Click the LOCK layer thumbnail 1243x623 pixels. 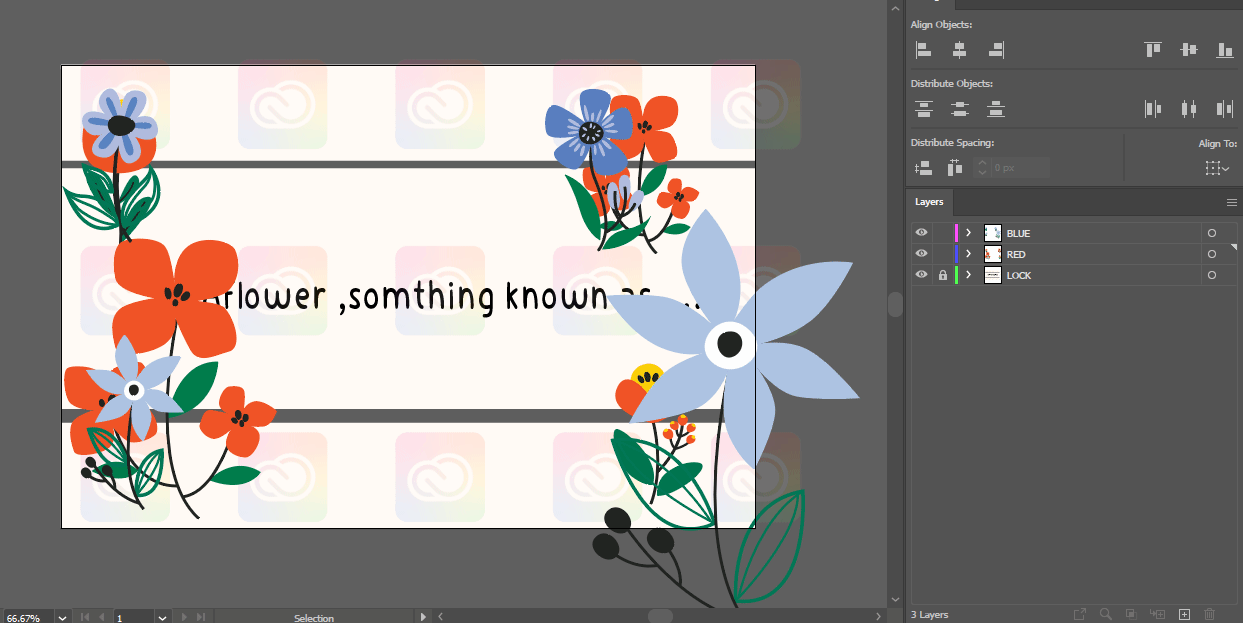point(993,275)
